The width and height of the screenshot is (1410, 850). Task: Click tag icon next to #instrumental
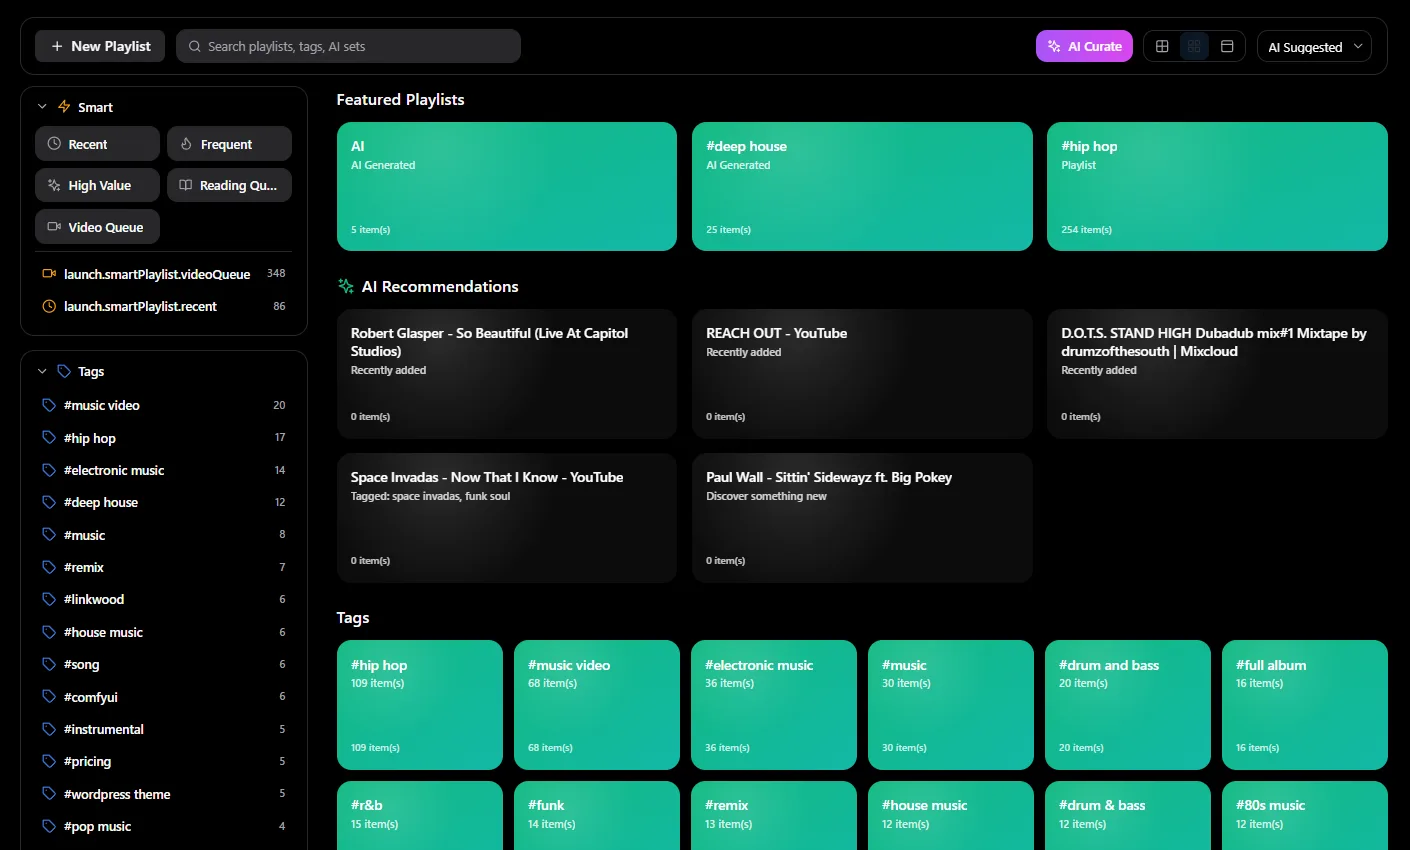tap(49, 729)
